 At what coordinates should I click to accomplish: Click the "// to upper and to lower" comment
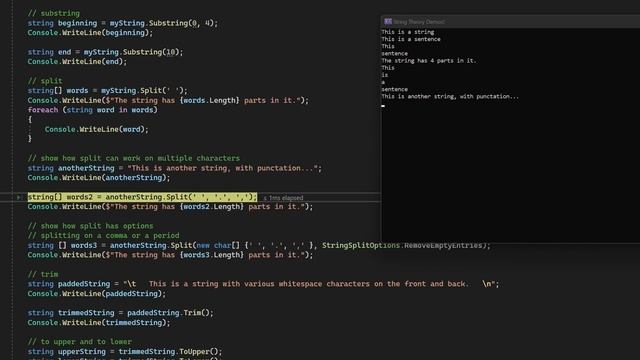pos(80,342)
